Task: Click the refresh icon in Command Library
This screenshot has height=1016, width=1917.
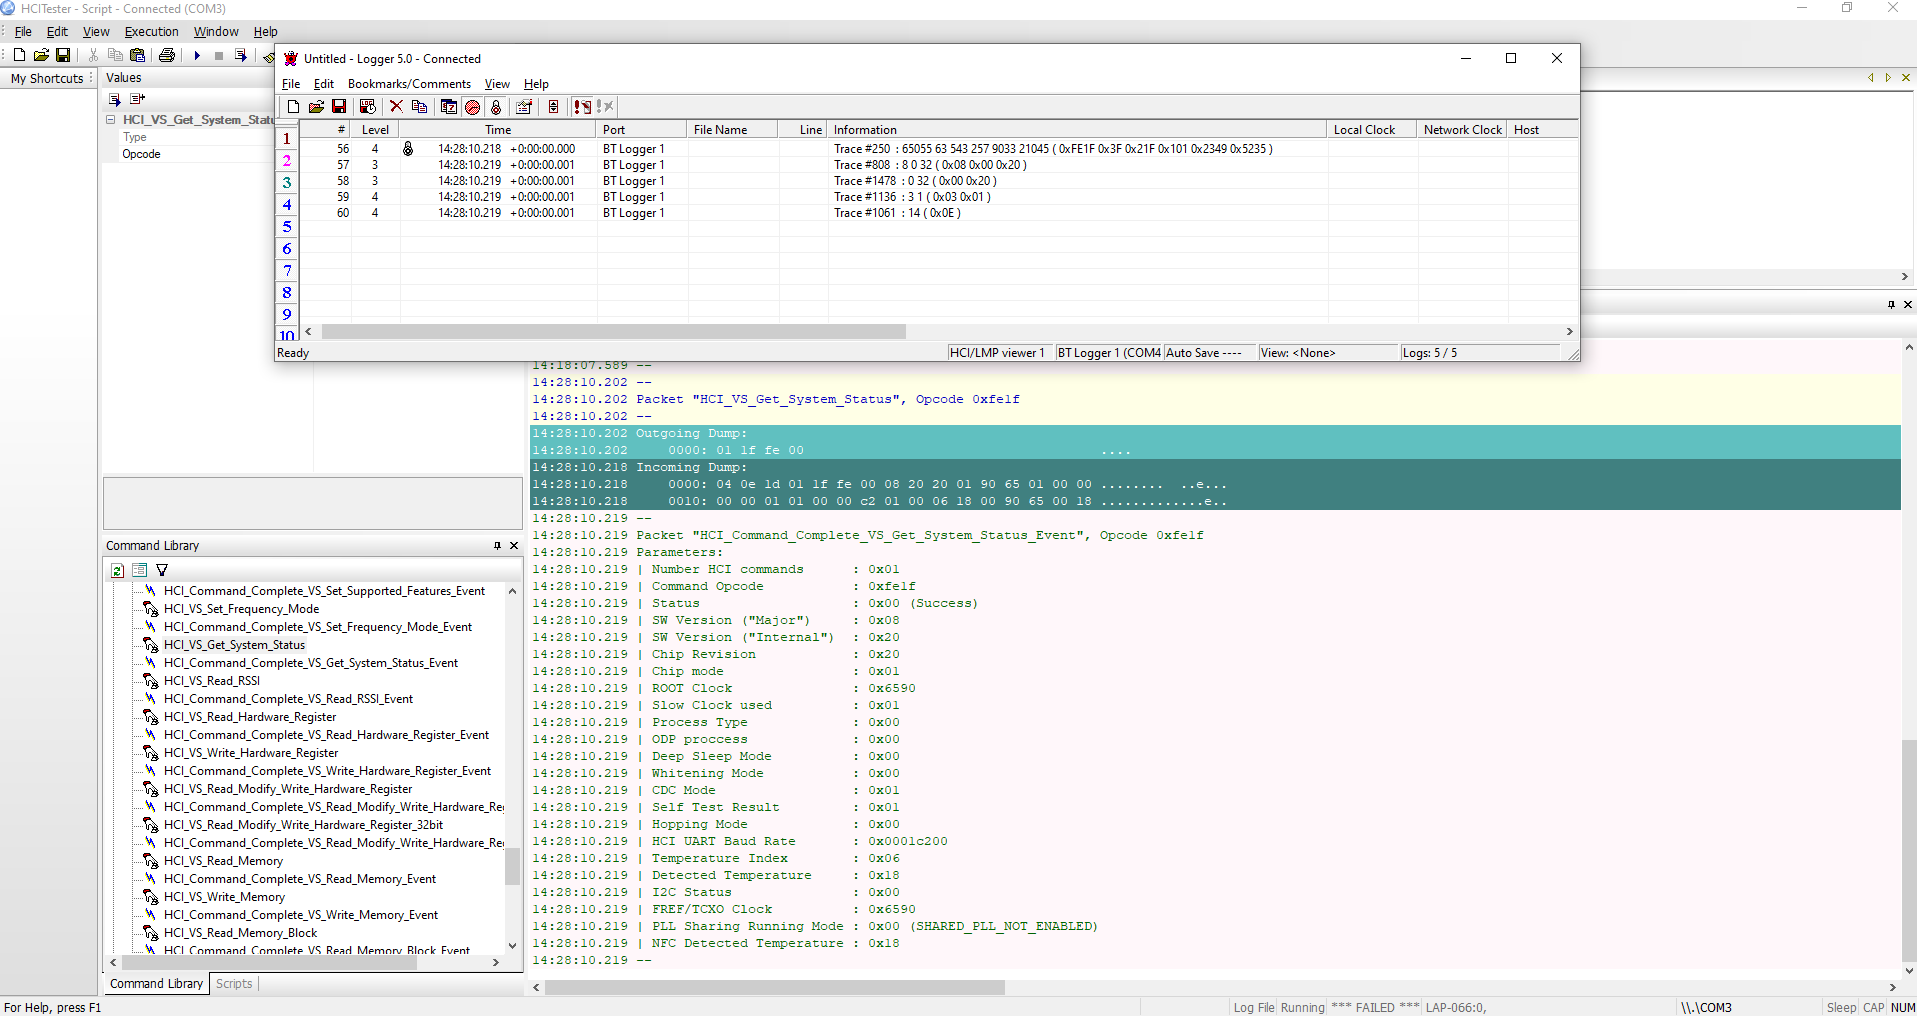Action: [117, 570]
